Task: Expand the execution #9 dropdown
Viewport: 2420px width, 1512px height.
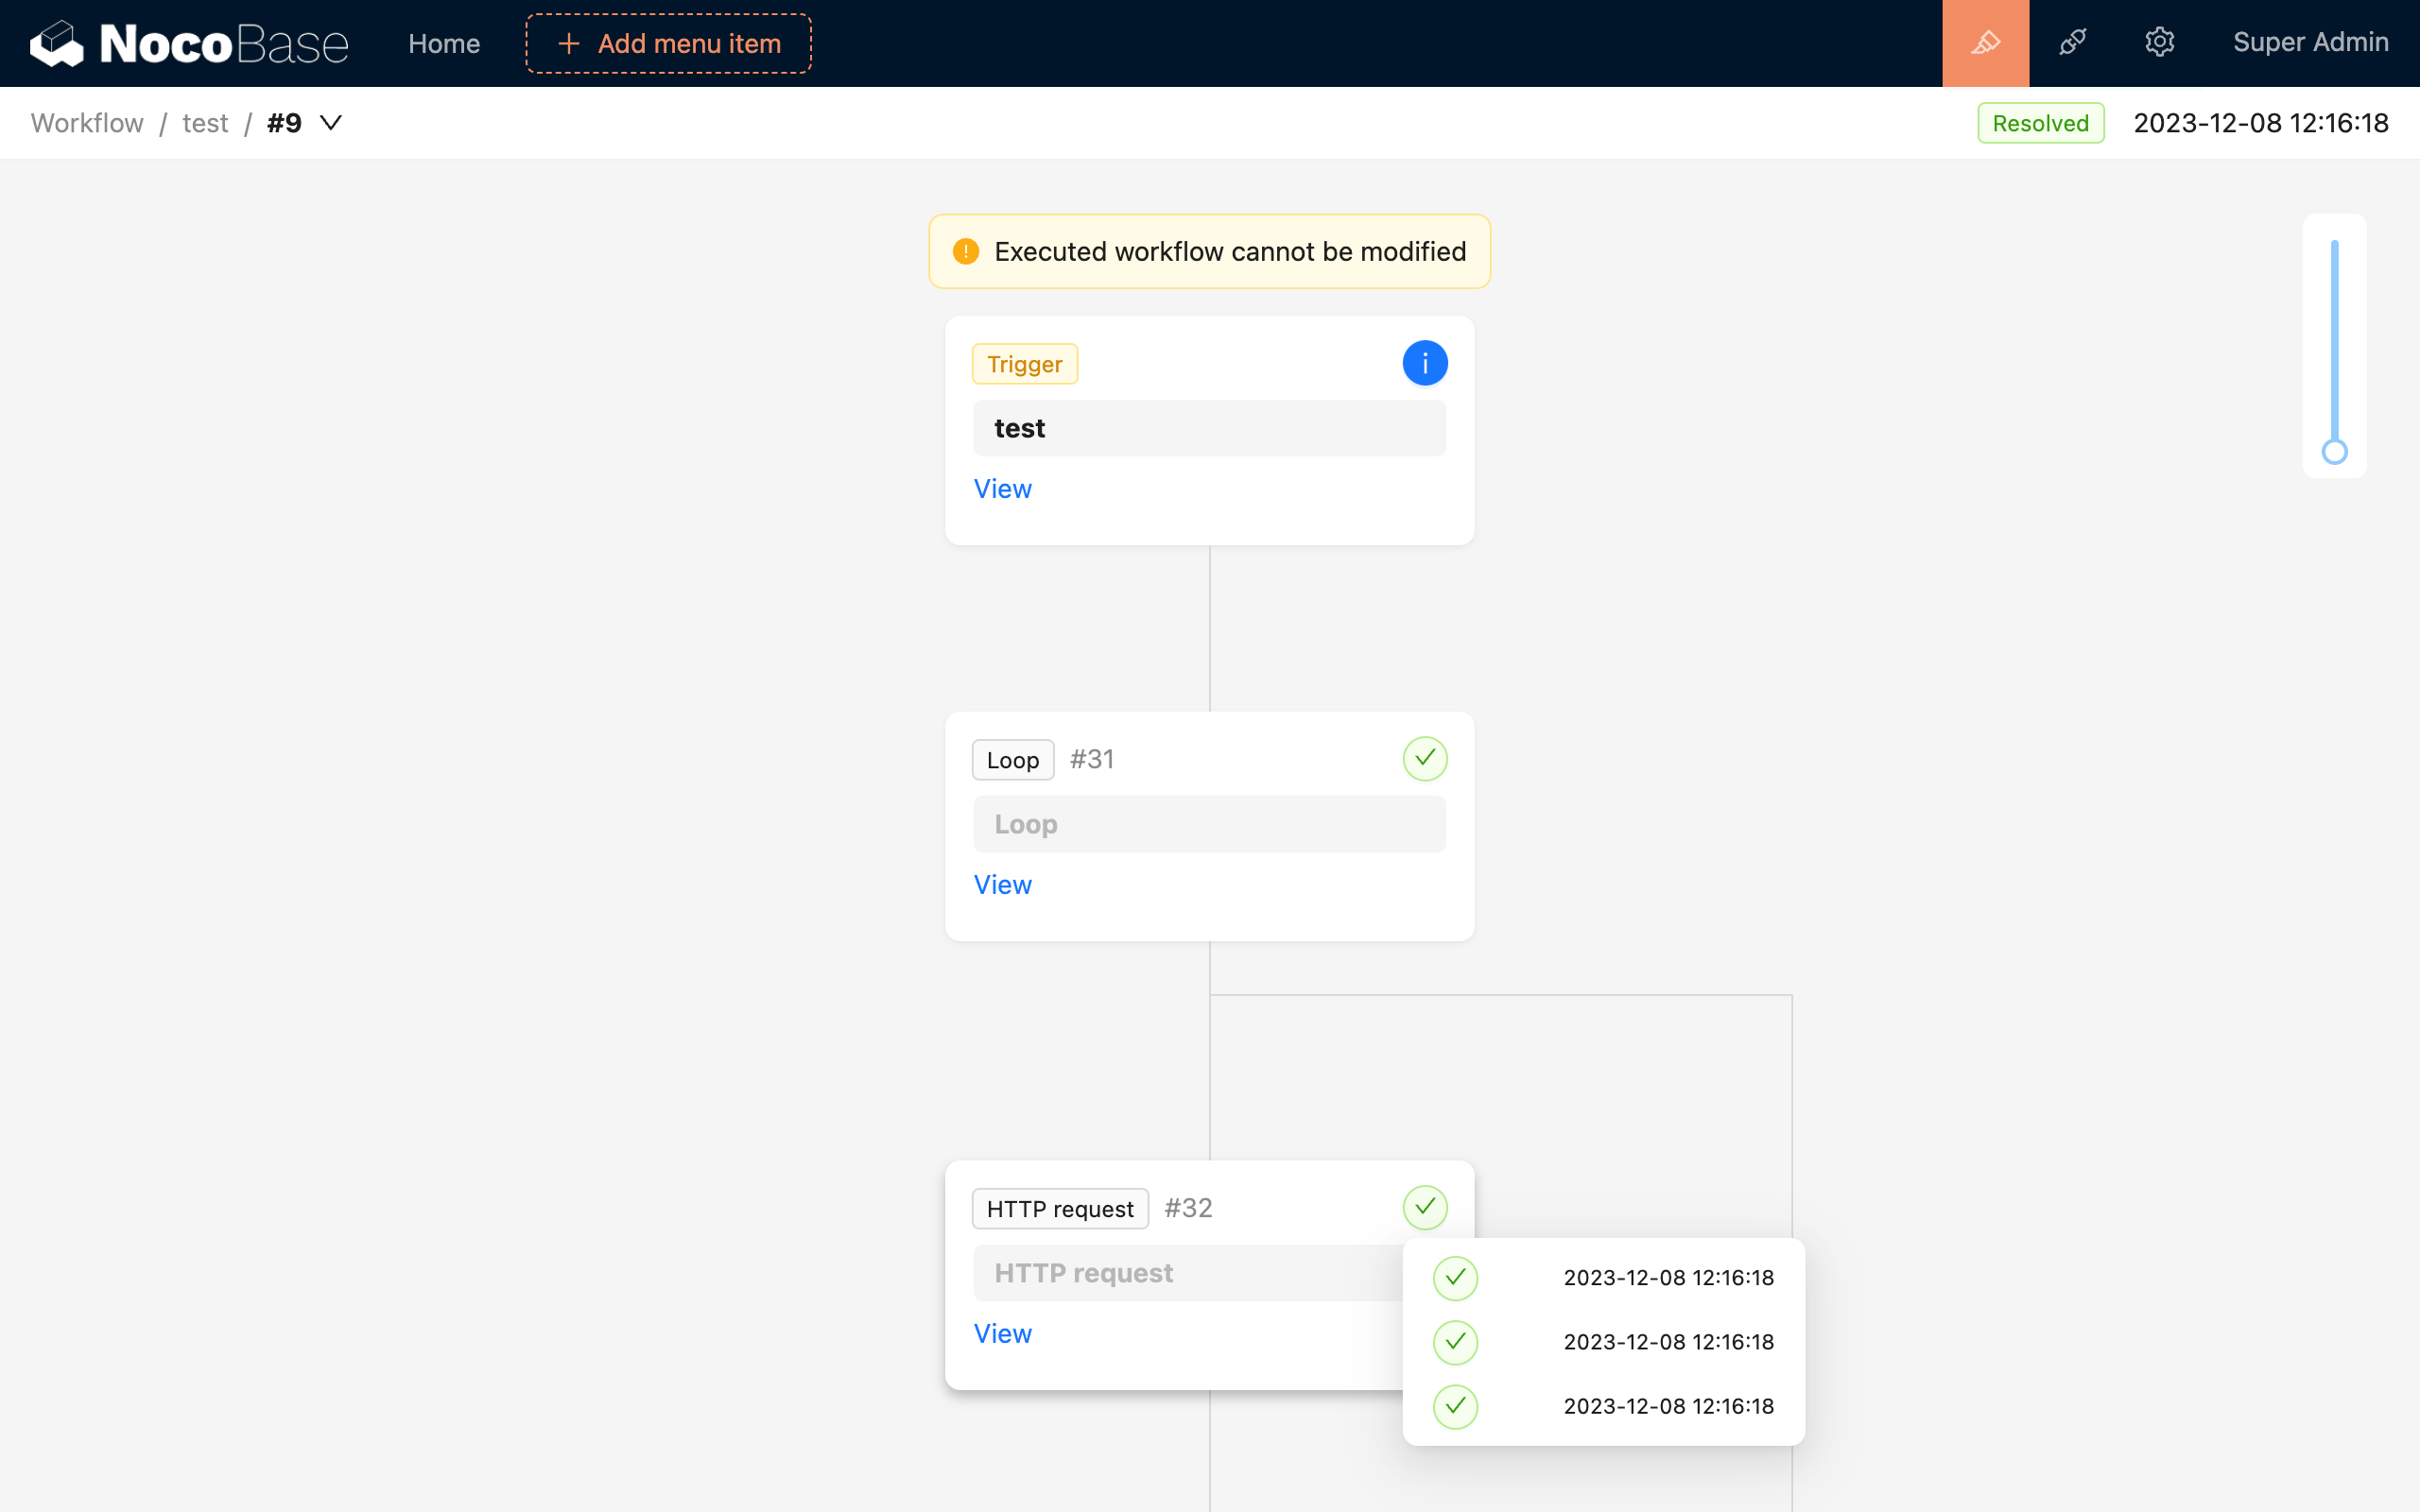Action: pyautogui.click(x=330, y=123)
